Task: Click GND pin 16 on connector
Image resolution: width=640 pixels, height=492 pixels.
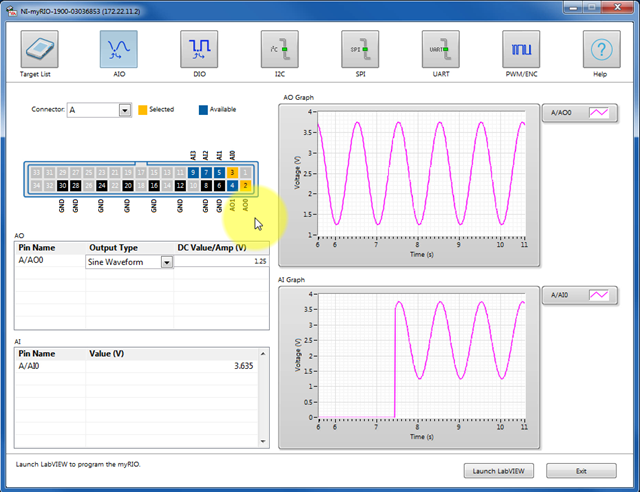Action: [x=154, y=186]
